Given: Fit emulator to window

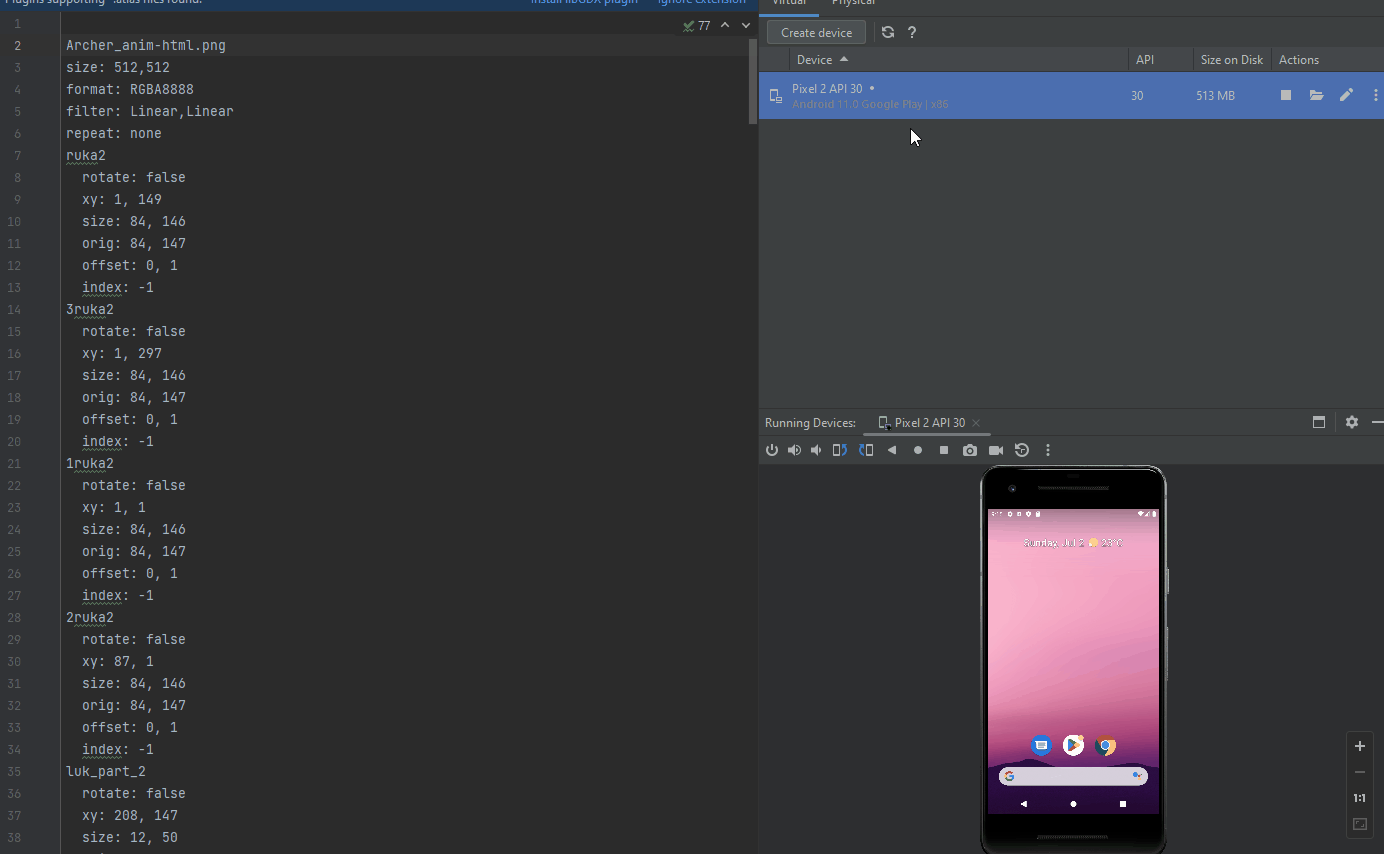Looking at the screenshot, I should [1360, 824].
